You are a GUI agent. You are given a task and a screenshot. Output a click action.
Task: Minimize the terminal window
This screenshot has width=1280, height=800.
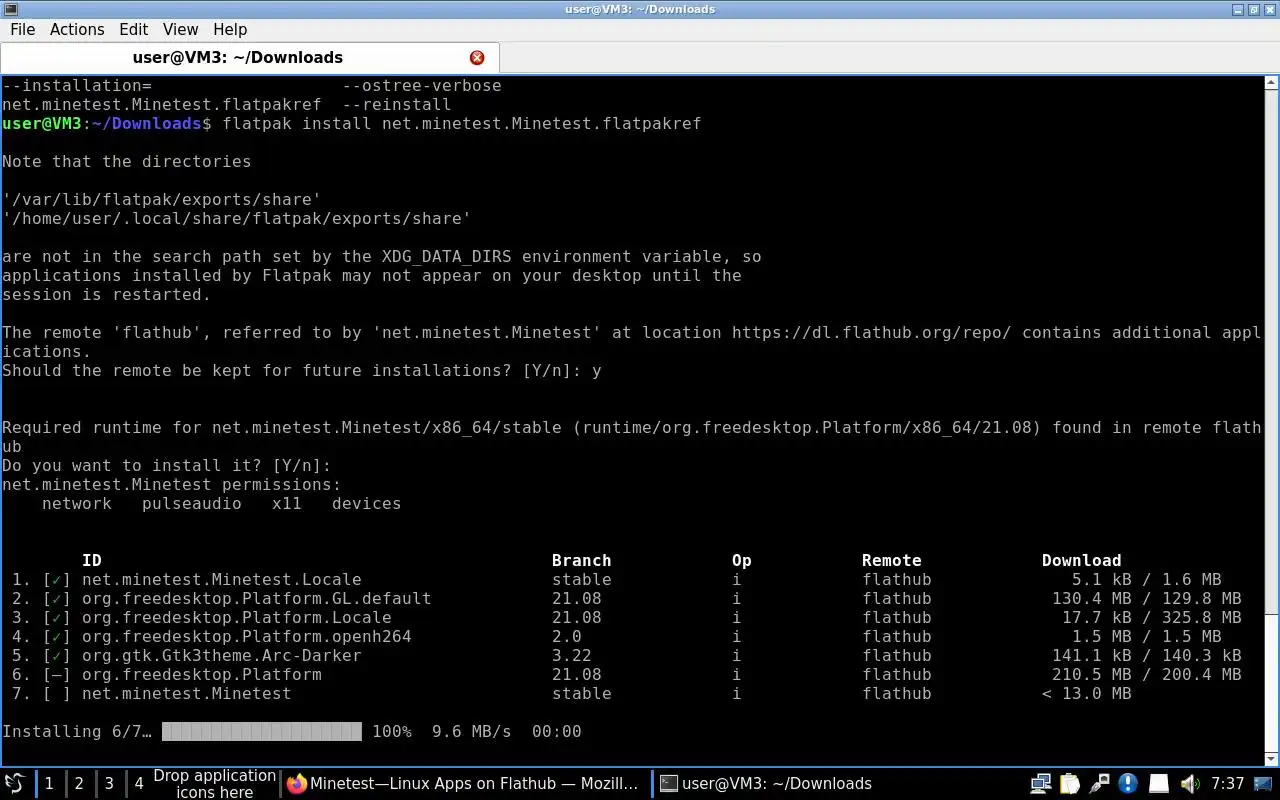tap(1238, 9)
